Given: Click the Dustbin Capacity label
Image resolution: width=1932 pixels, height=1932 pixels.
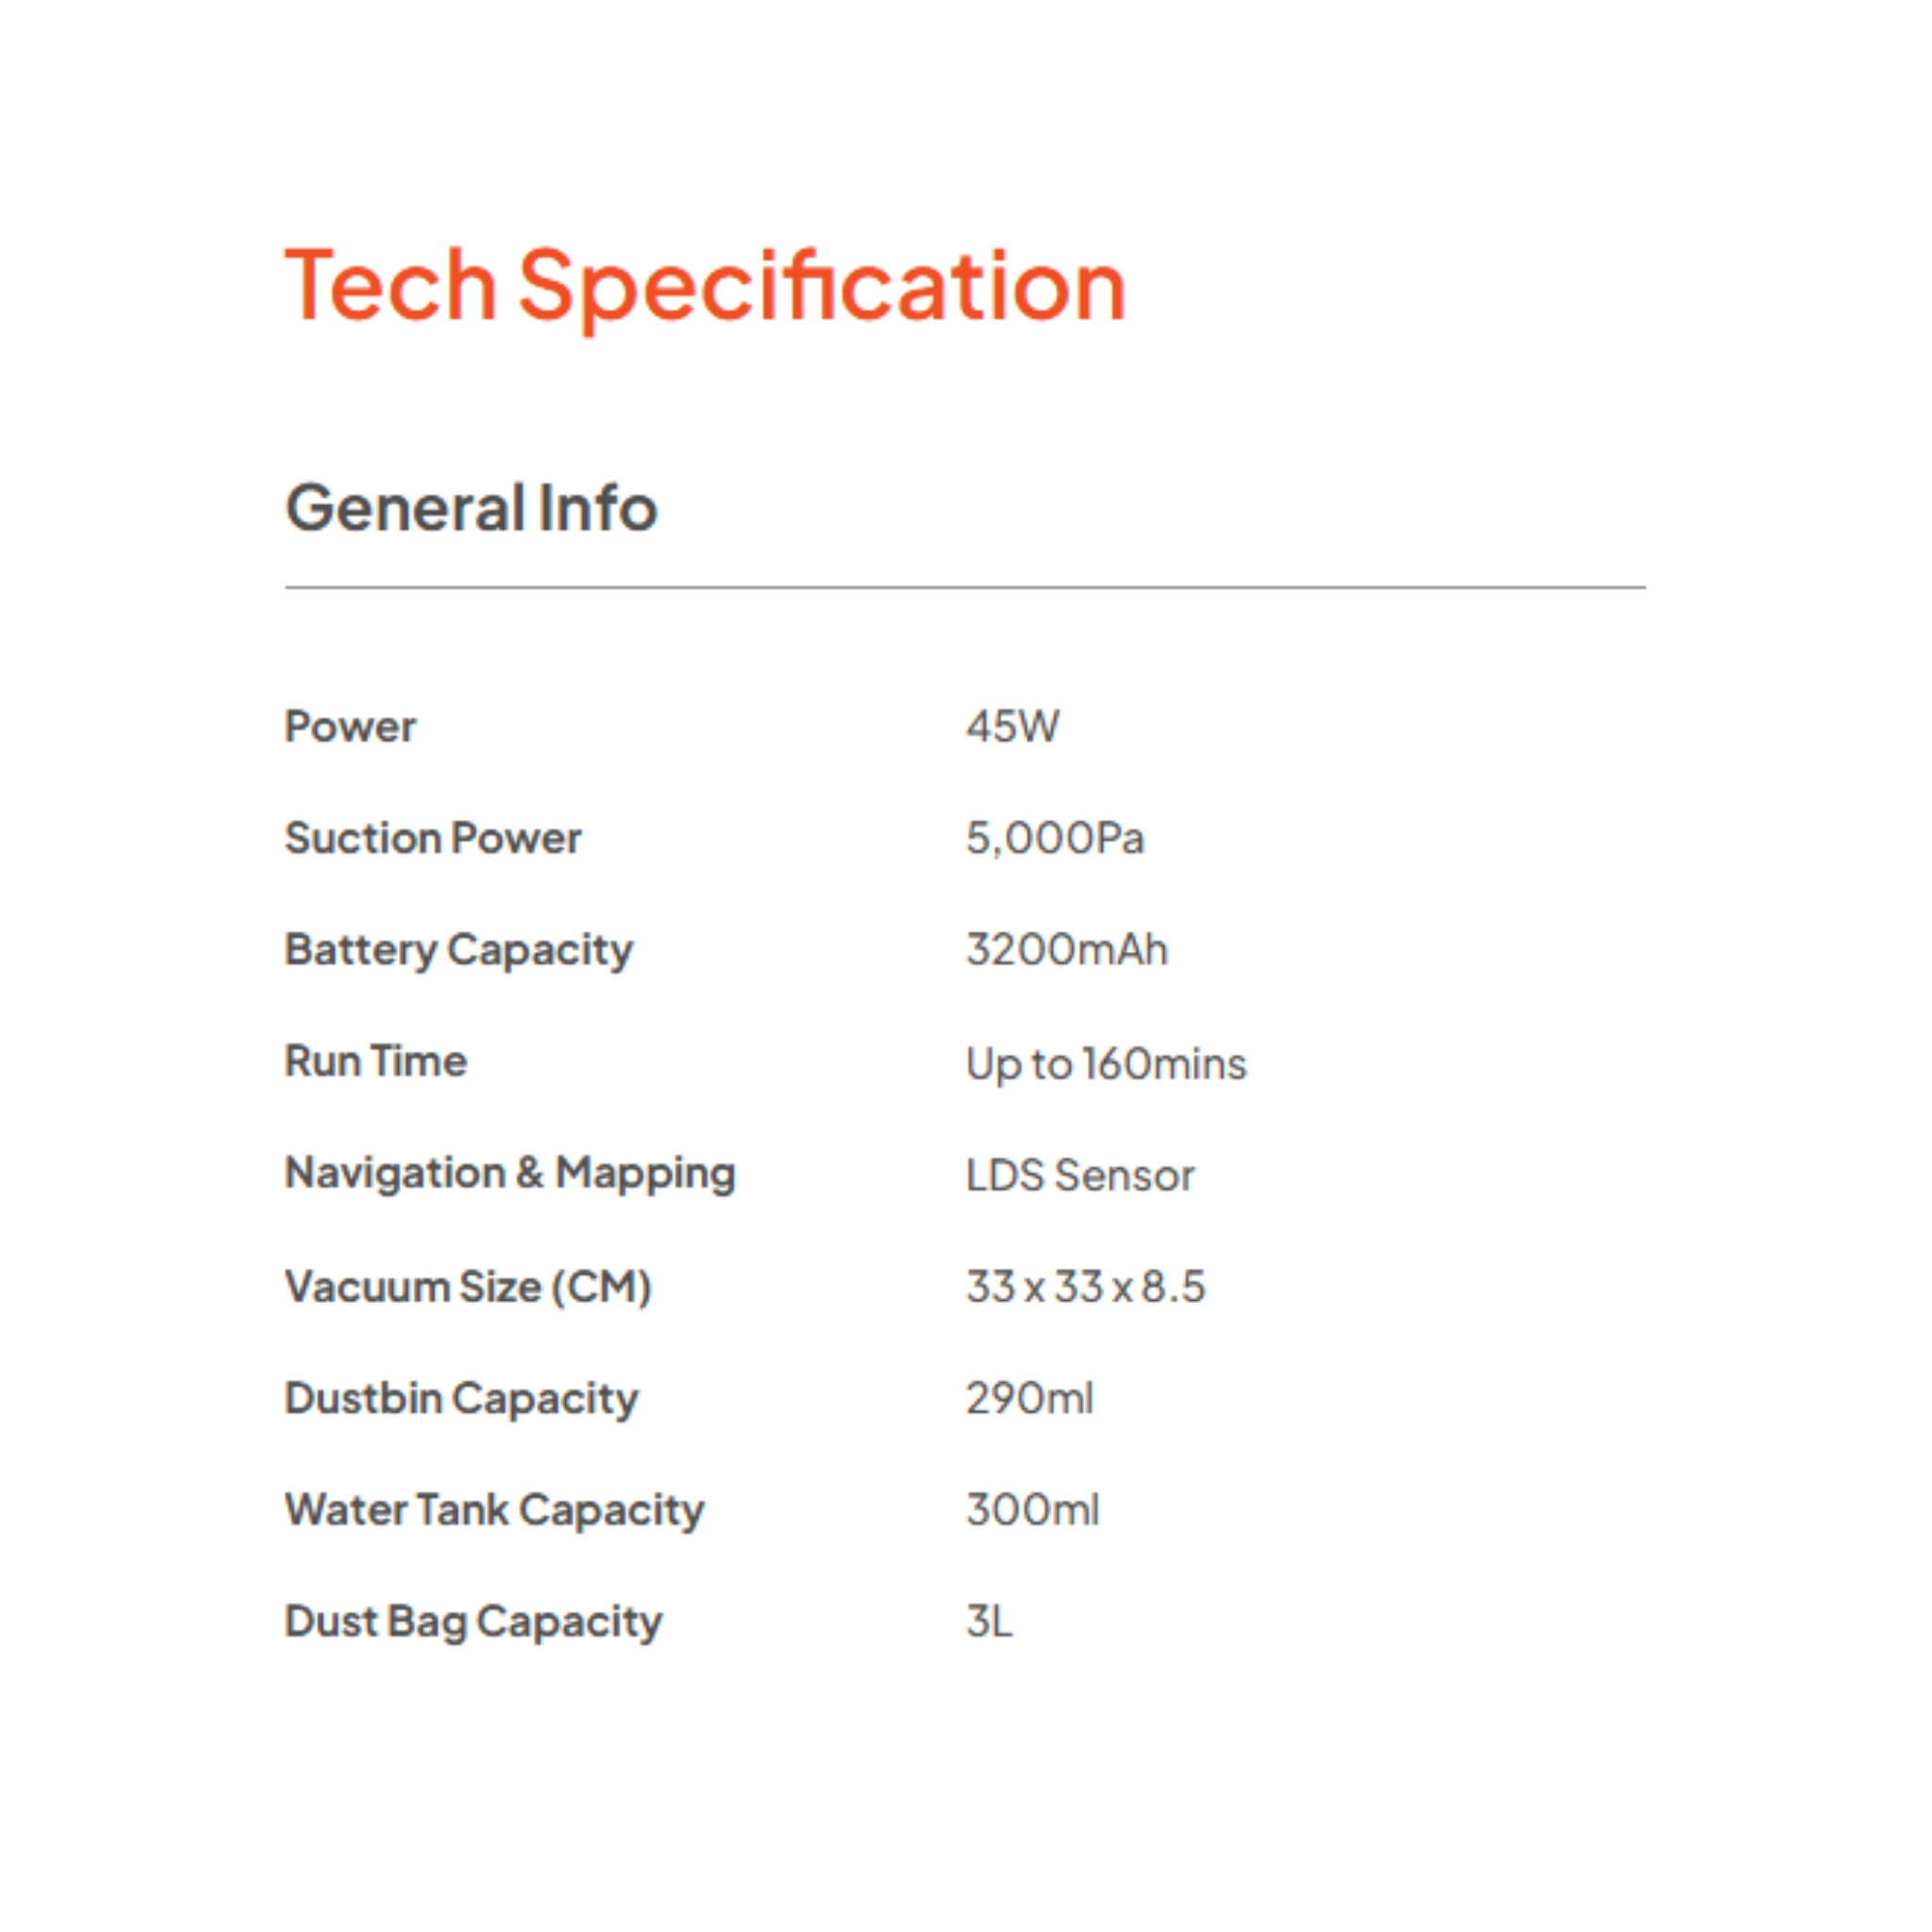Looking at the screenshot, I should [x=461, y=1399].
